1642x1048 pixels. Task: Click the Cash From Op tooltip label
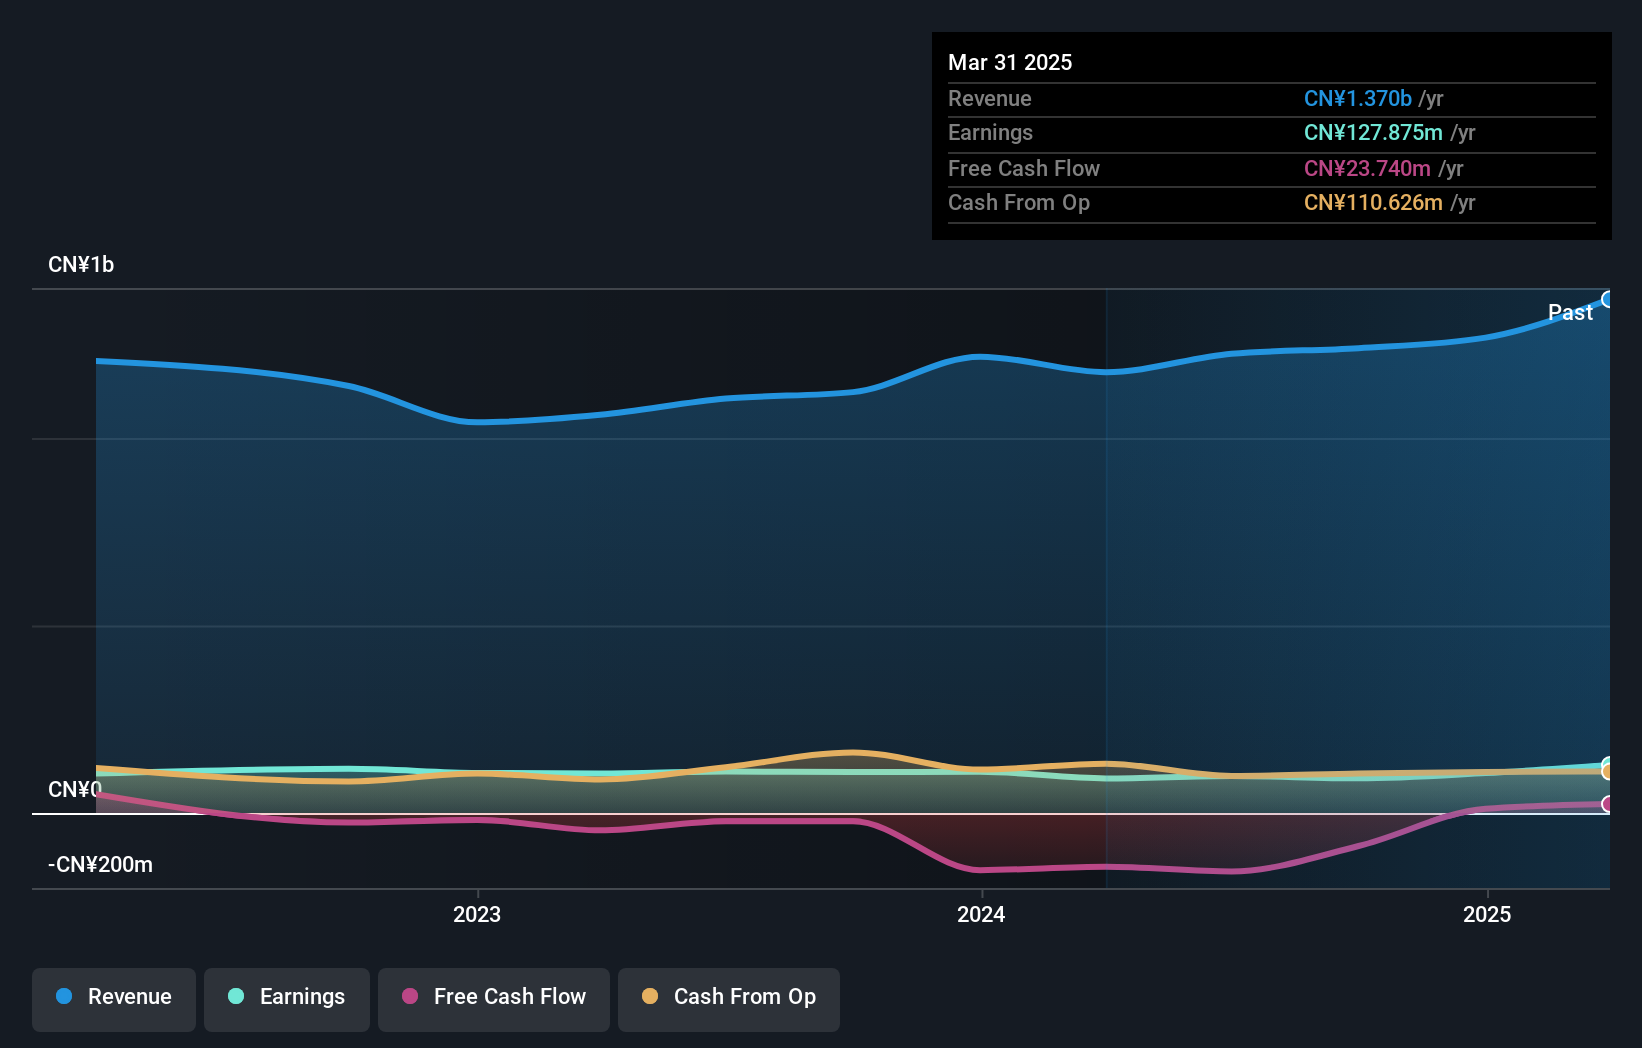(1019, 203)
